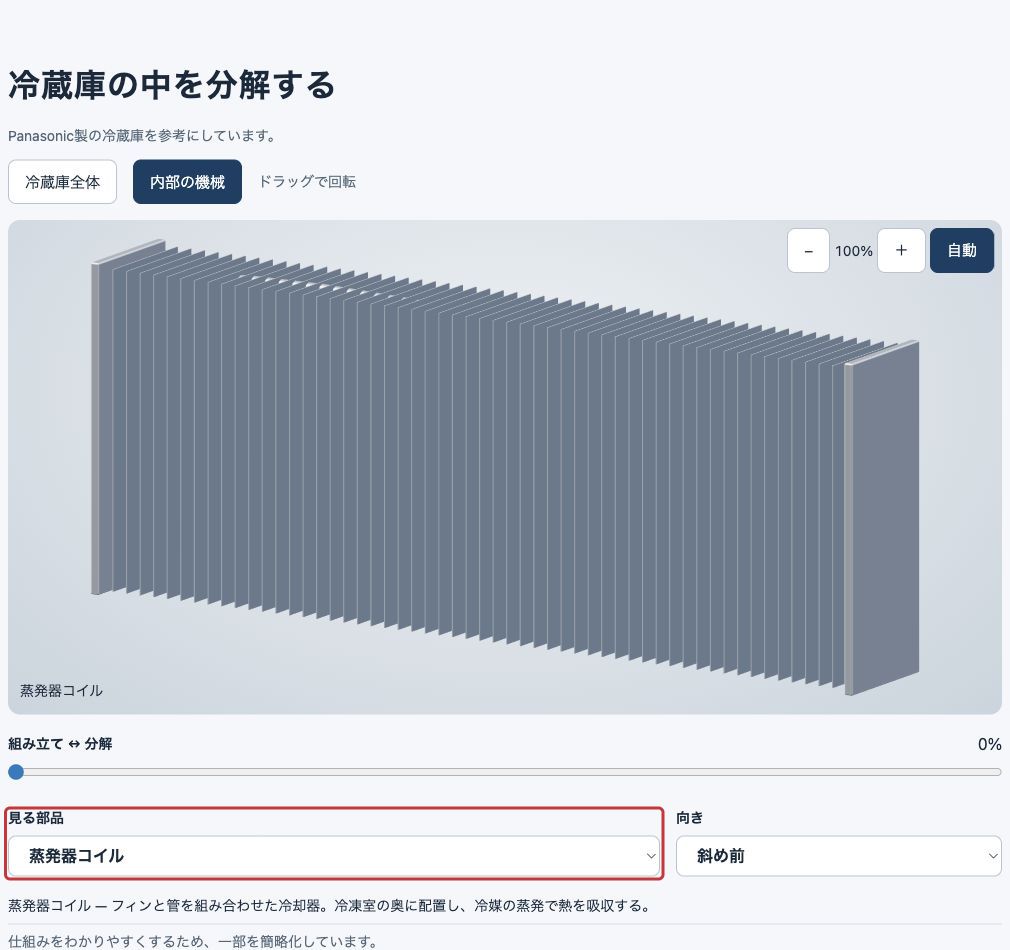Screen dimensions: 1010x950
Task: Click the 組み立て ↔ 分解 label
Action: [60, 744]
